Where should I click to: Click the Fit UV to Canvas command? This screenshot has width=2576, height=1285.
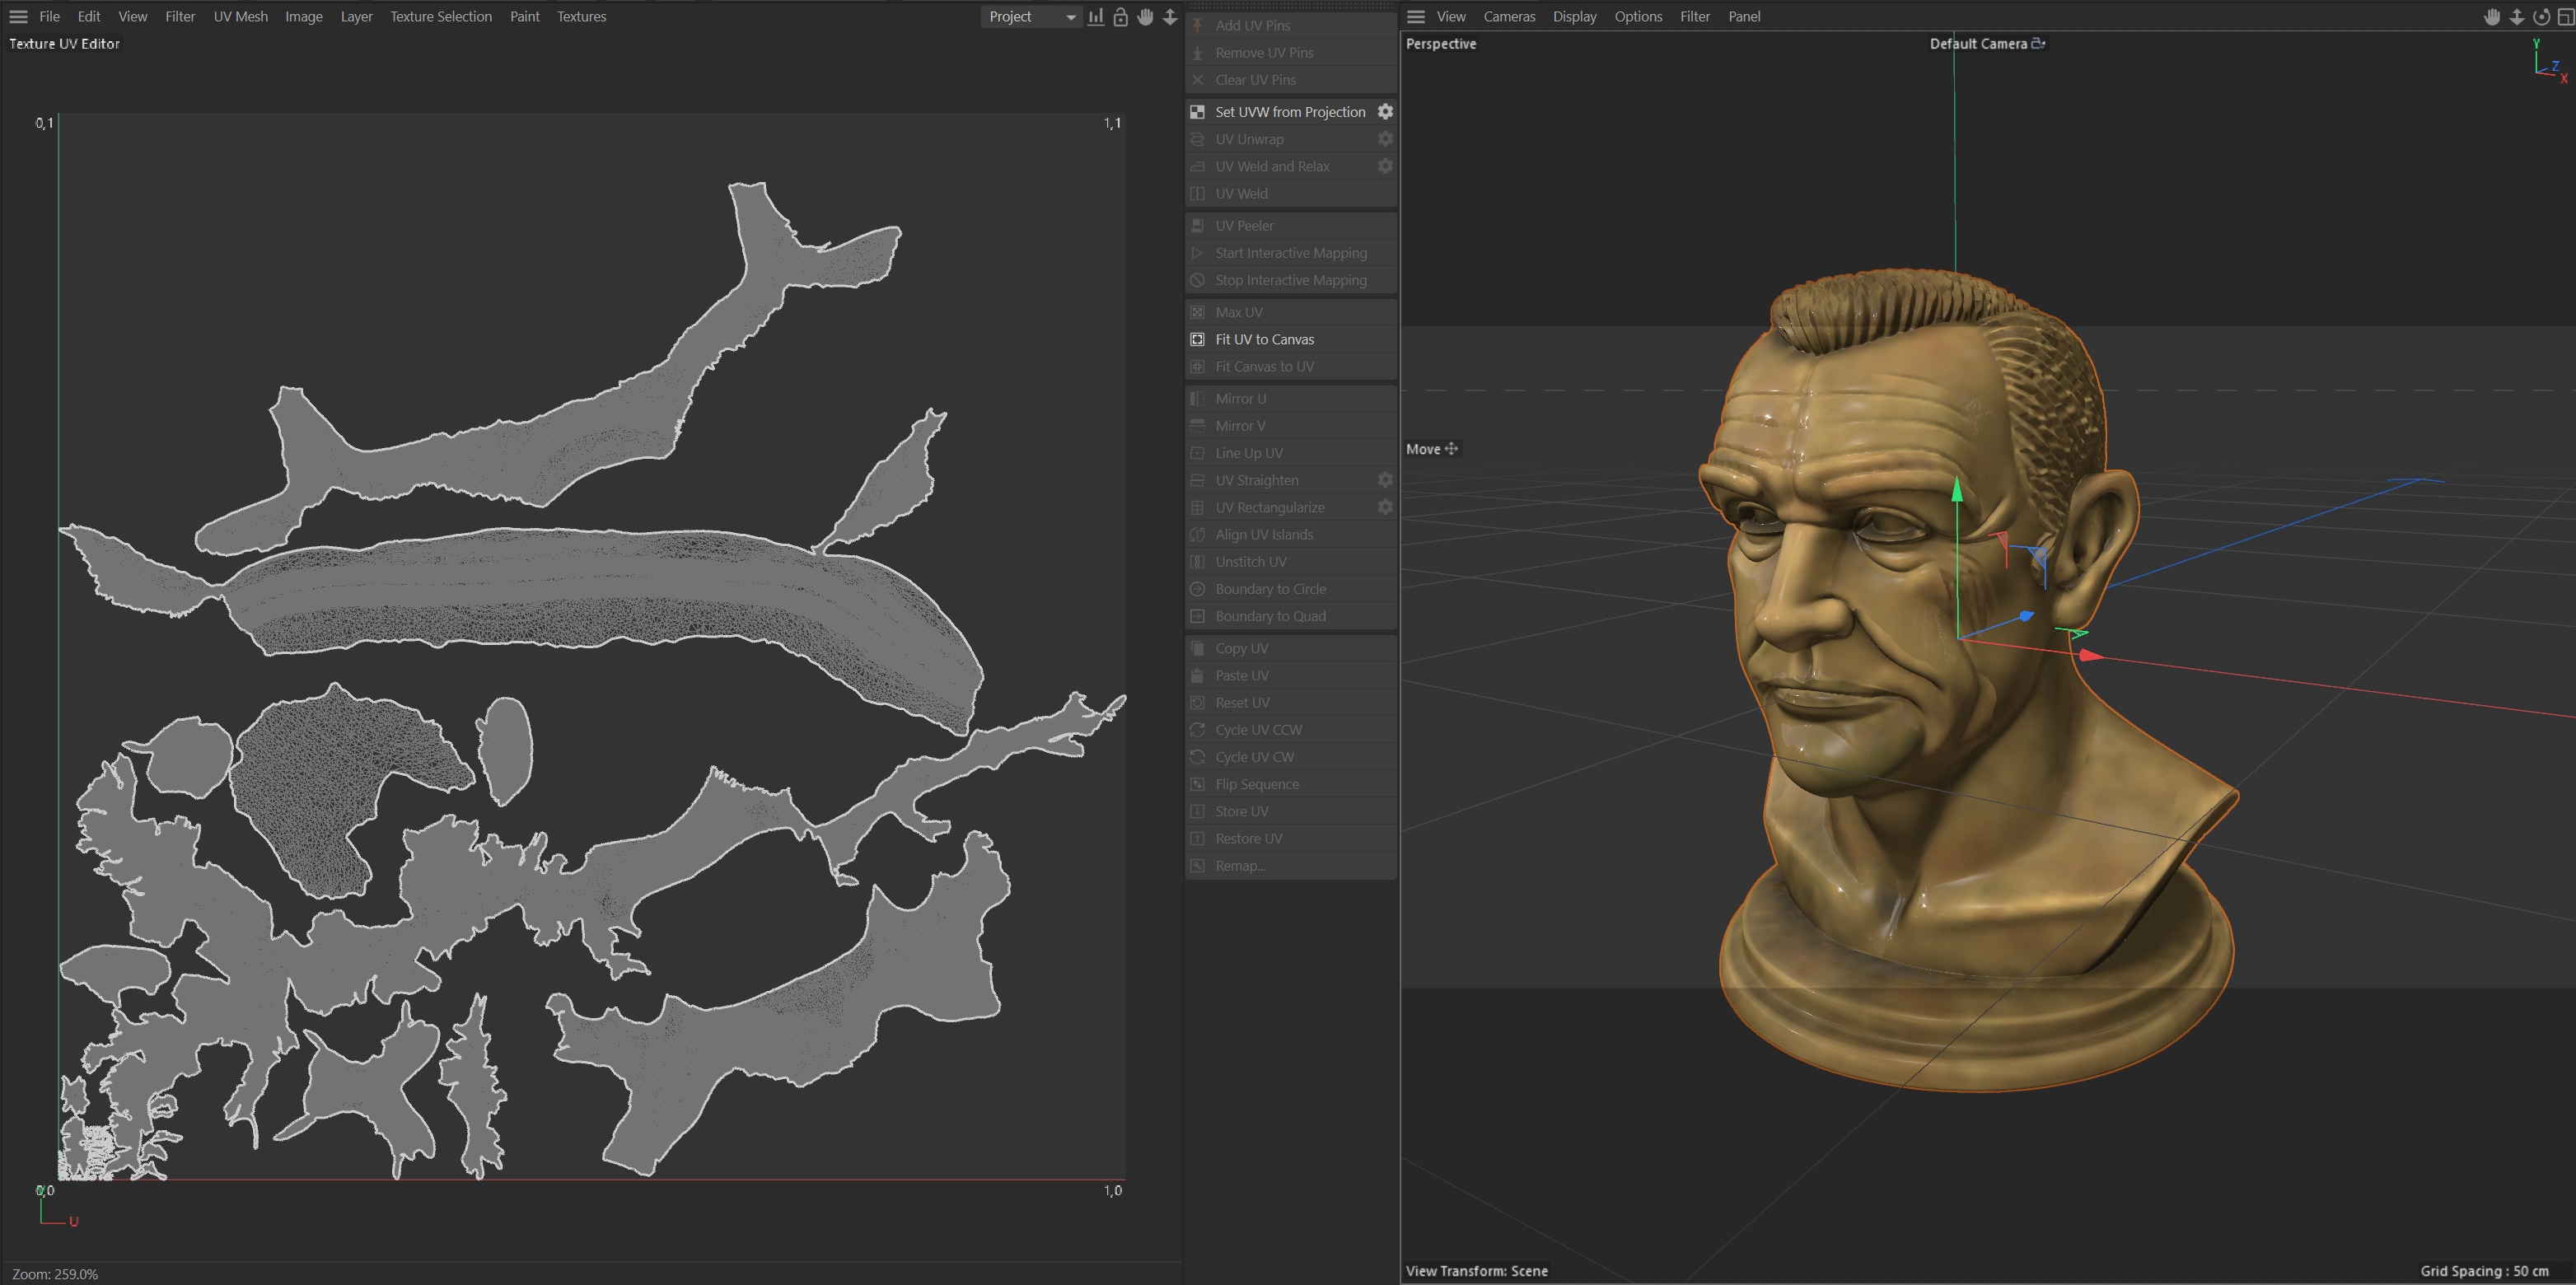click(1264, 340)
